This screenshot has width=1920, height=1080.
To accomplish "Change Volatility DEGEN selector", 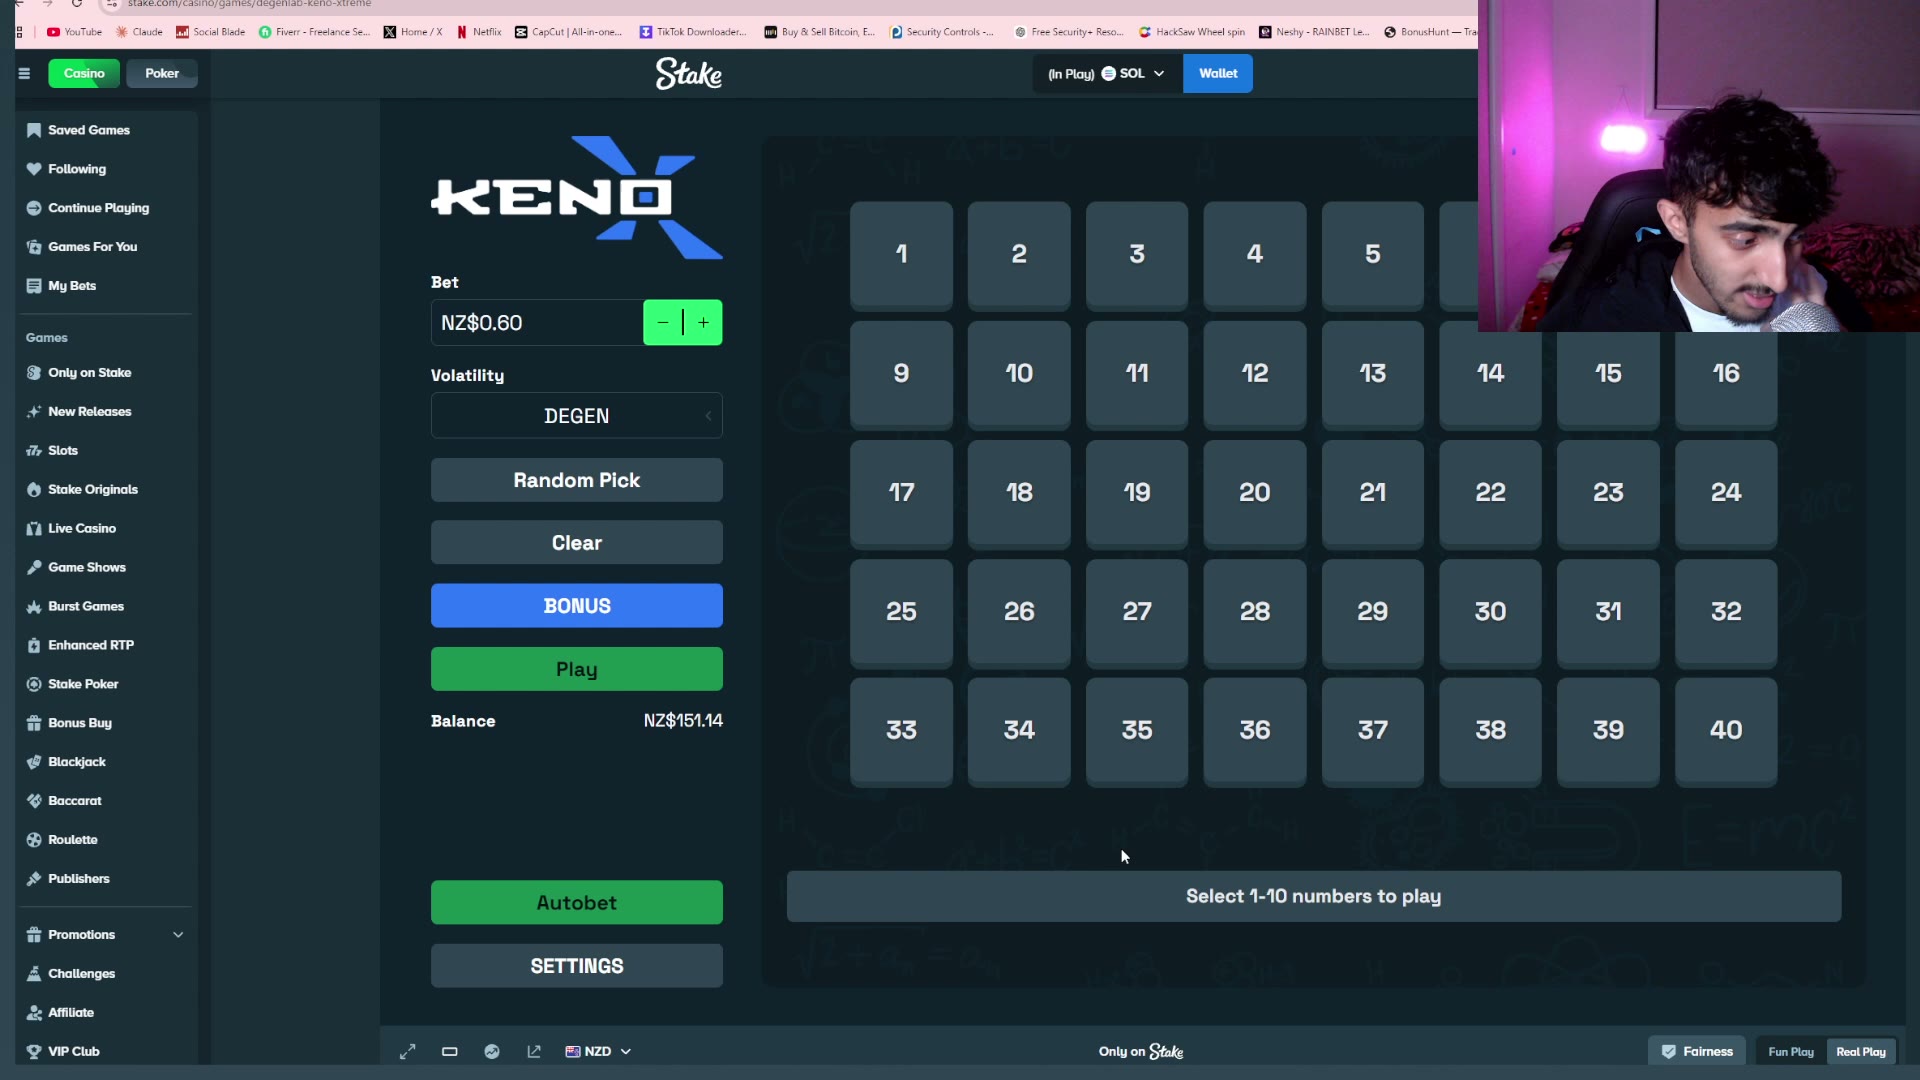I will pyautogui.click(x=576, y=416).
